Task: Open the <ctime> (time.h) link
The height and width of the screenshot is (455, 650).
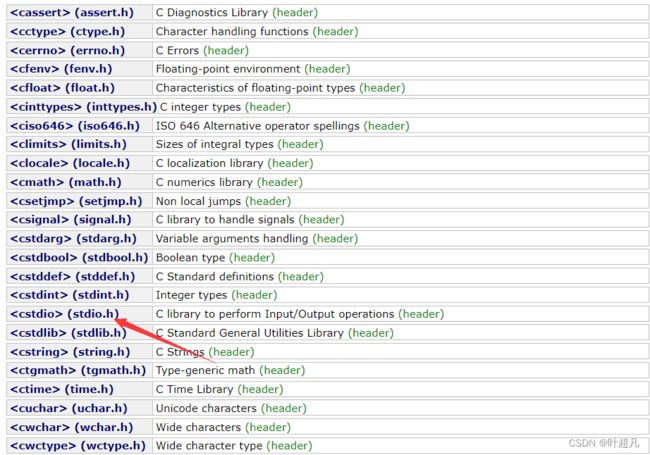Action: click(61, 390)
